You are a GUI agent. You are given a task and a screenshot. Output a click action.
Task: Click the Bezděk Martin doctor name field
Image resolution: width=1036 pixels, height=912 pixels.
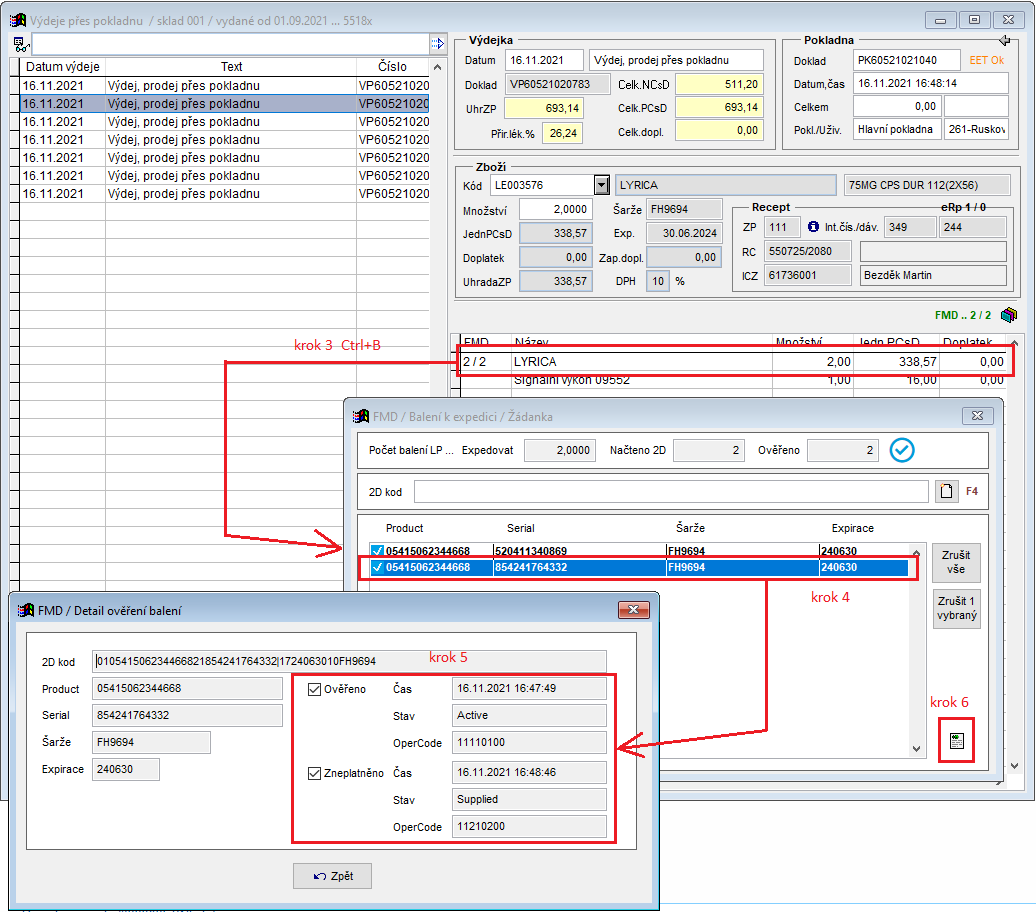(x=934, y=275)
